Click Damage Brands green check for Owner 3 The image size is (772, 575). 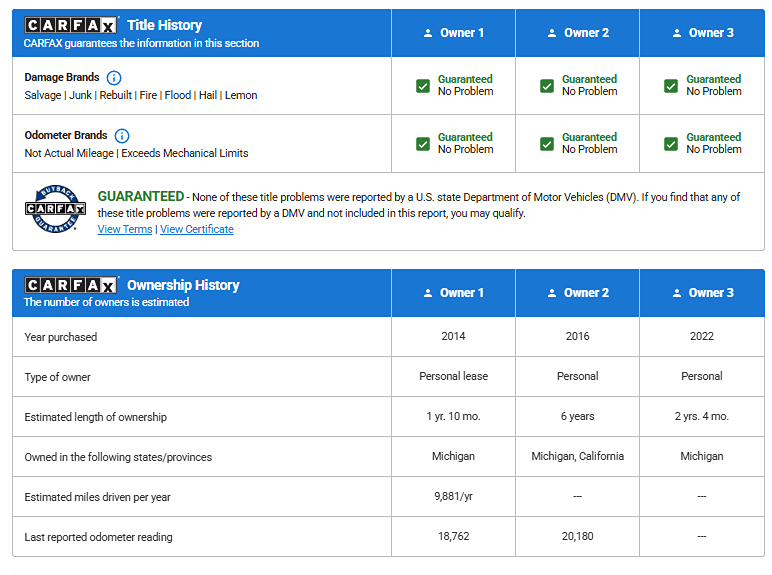pos(671,86)
